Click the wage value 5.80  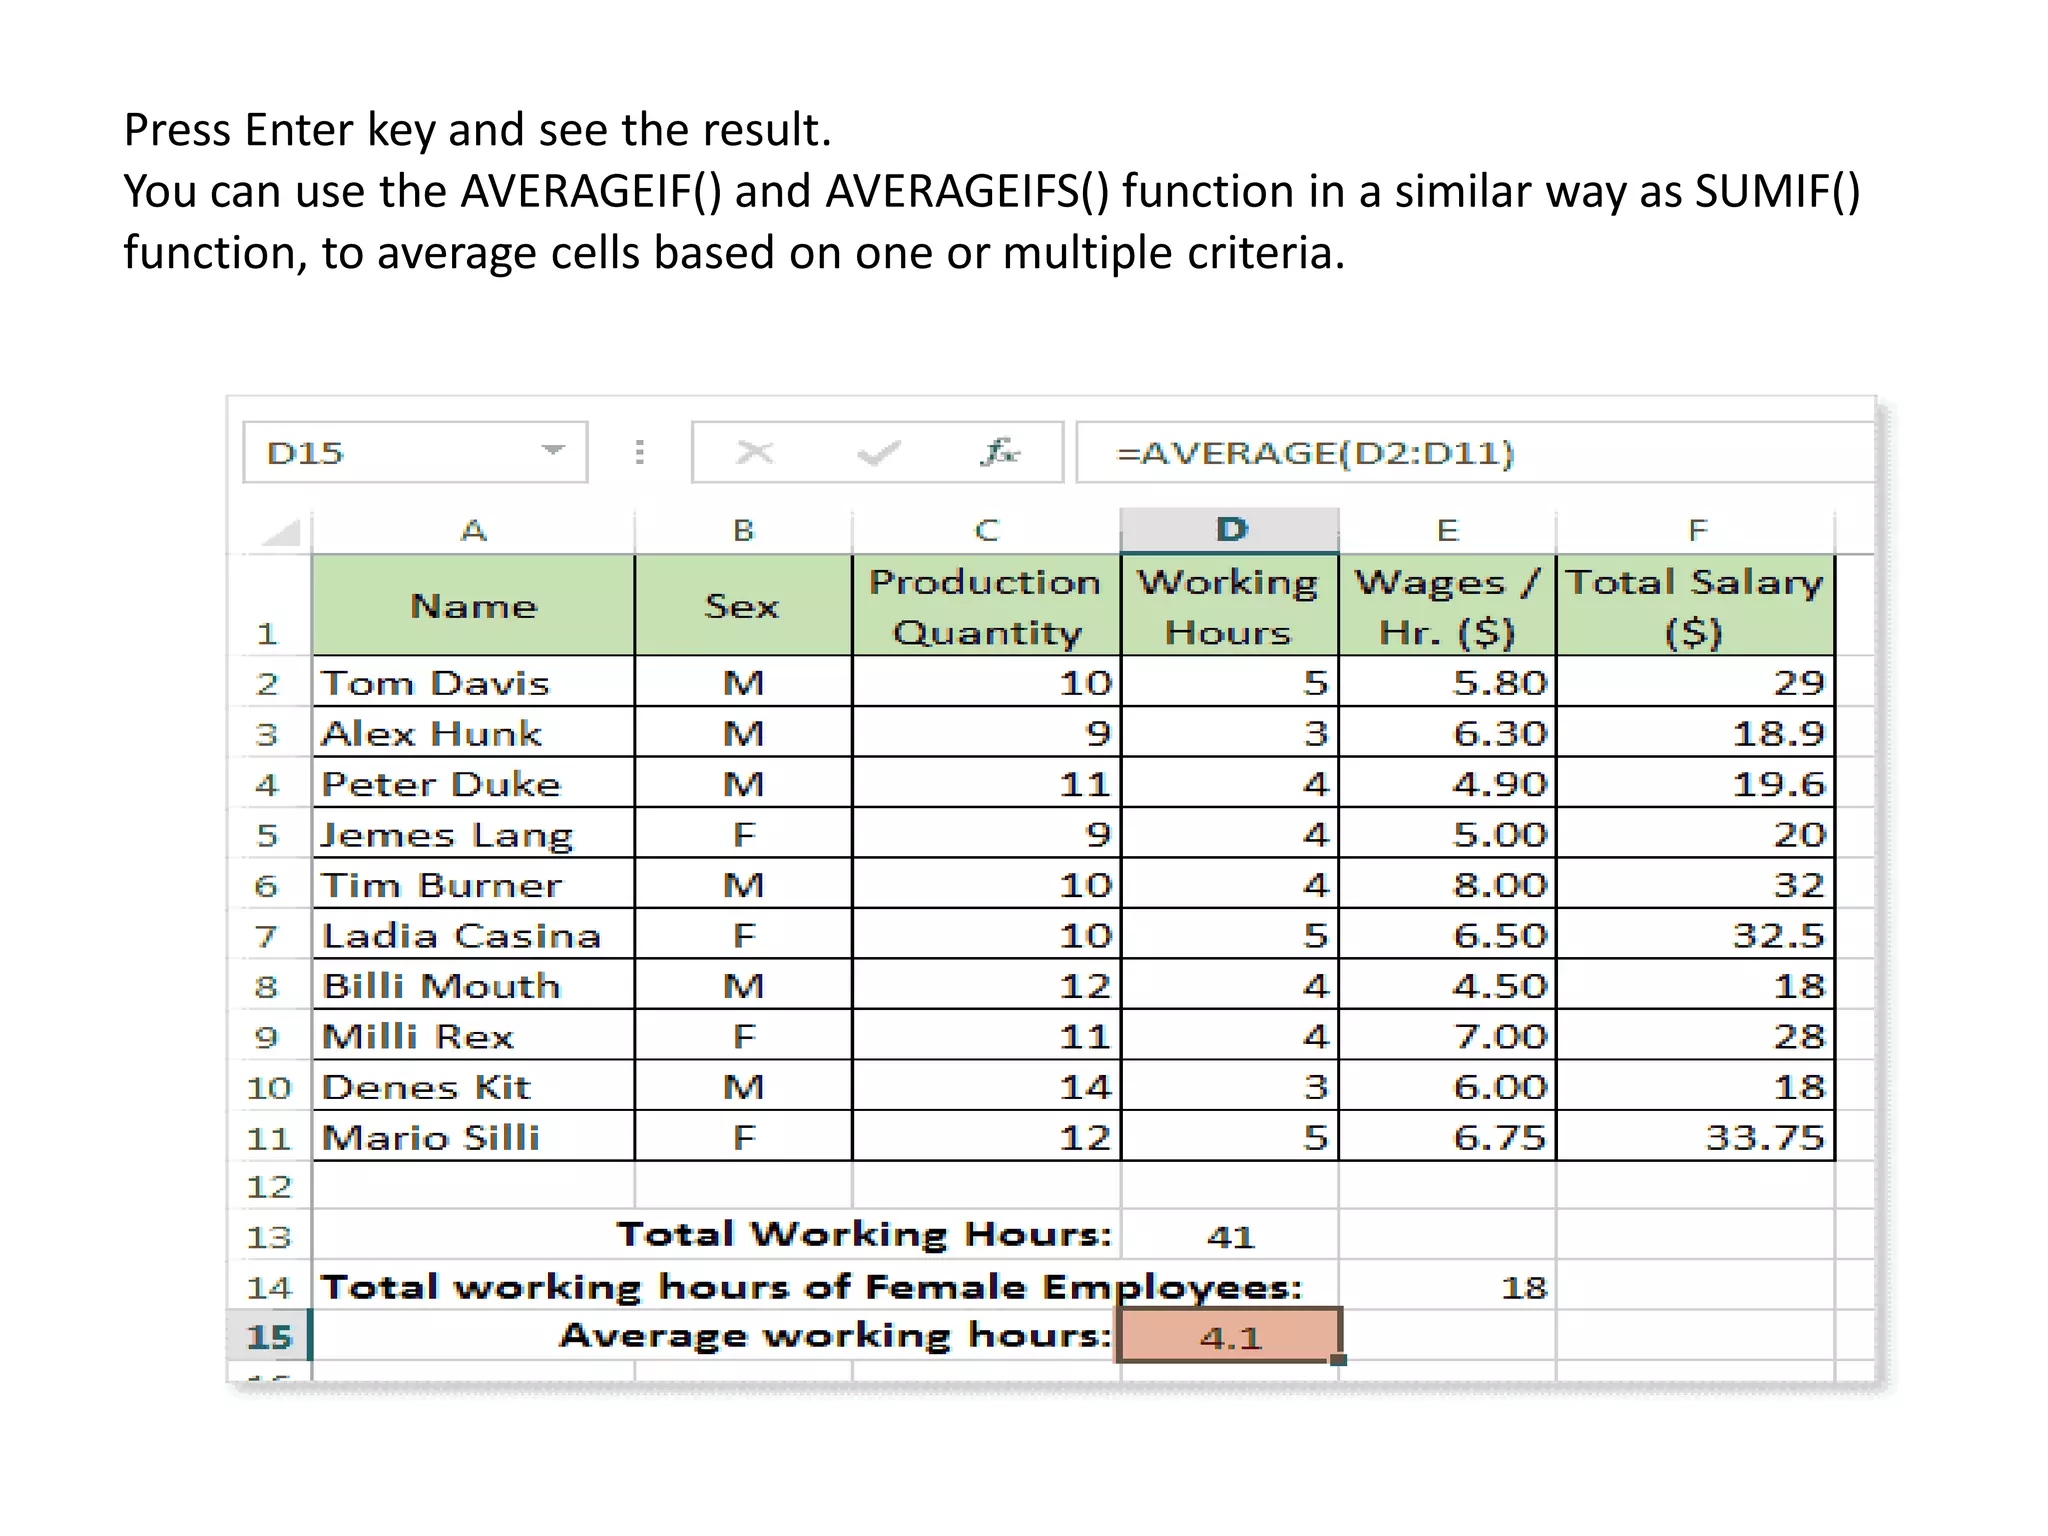(x=1447, y=682)
